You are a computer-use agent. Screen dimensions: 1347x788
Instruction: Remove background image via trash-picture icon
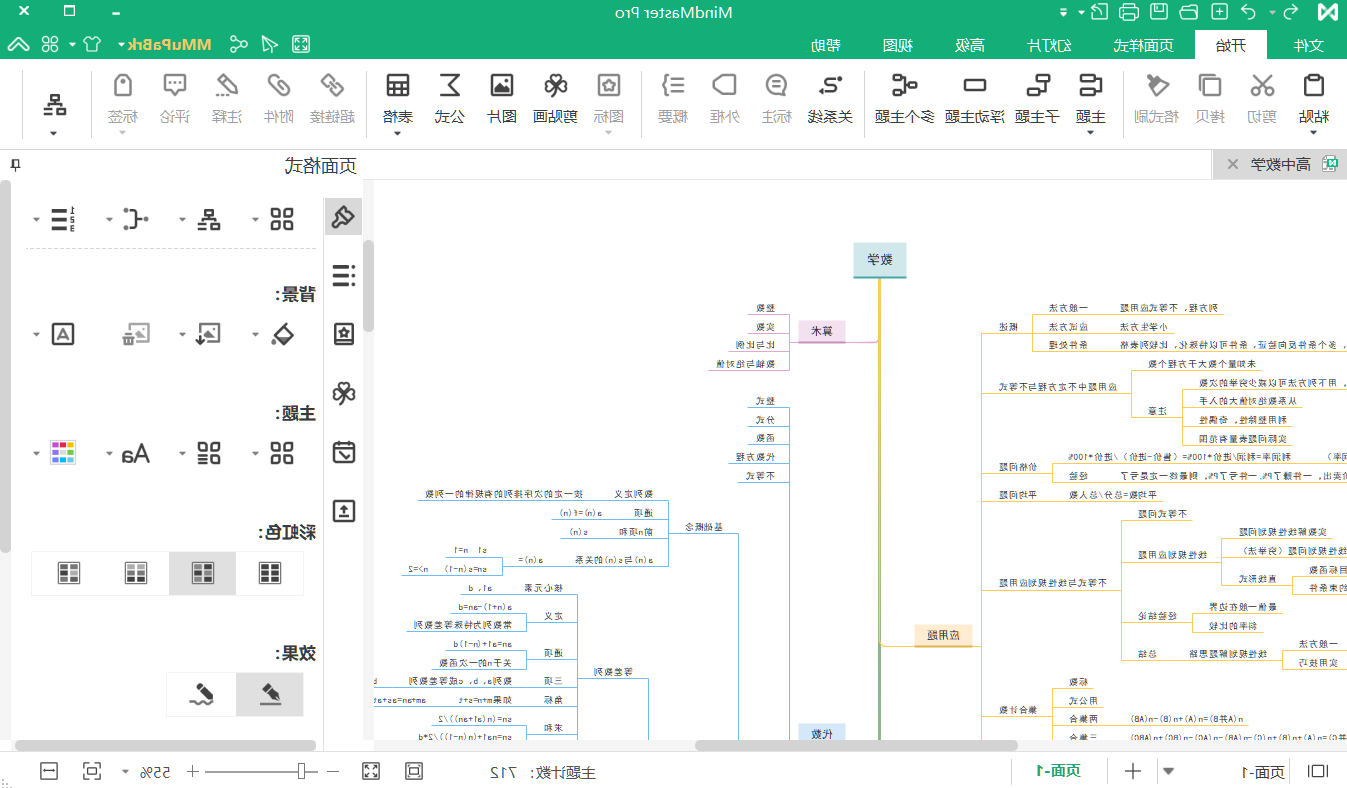coord(136,334)
